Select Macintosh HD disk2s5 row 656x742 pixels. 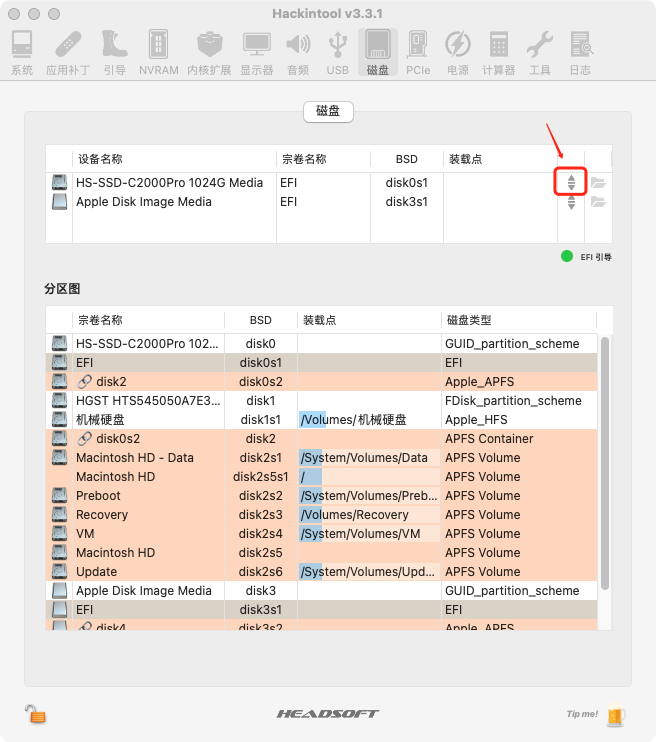click(x=322, y=553)
